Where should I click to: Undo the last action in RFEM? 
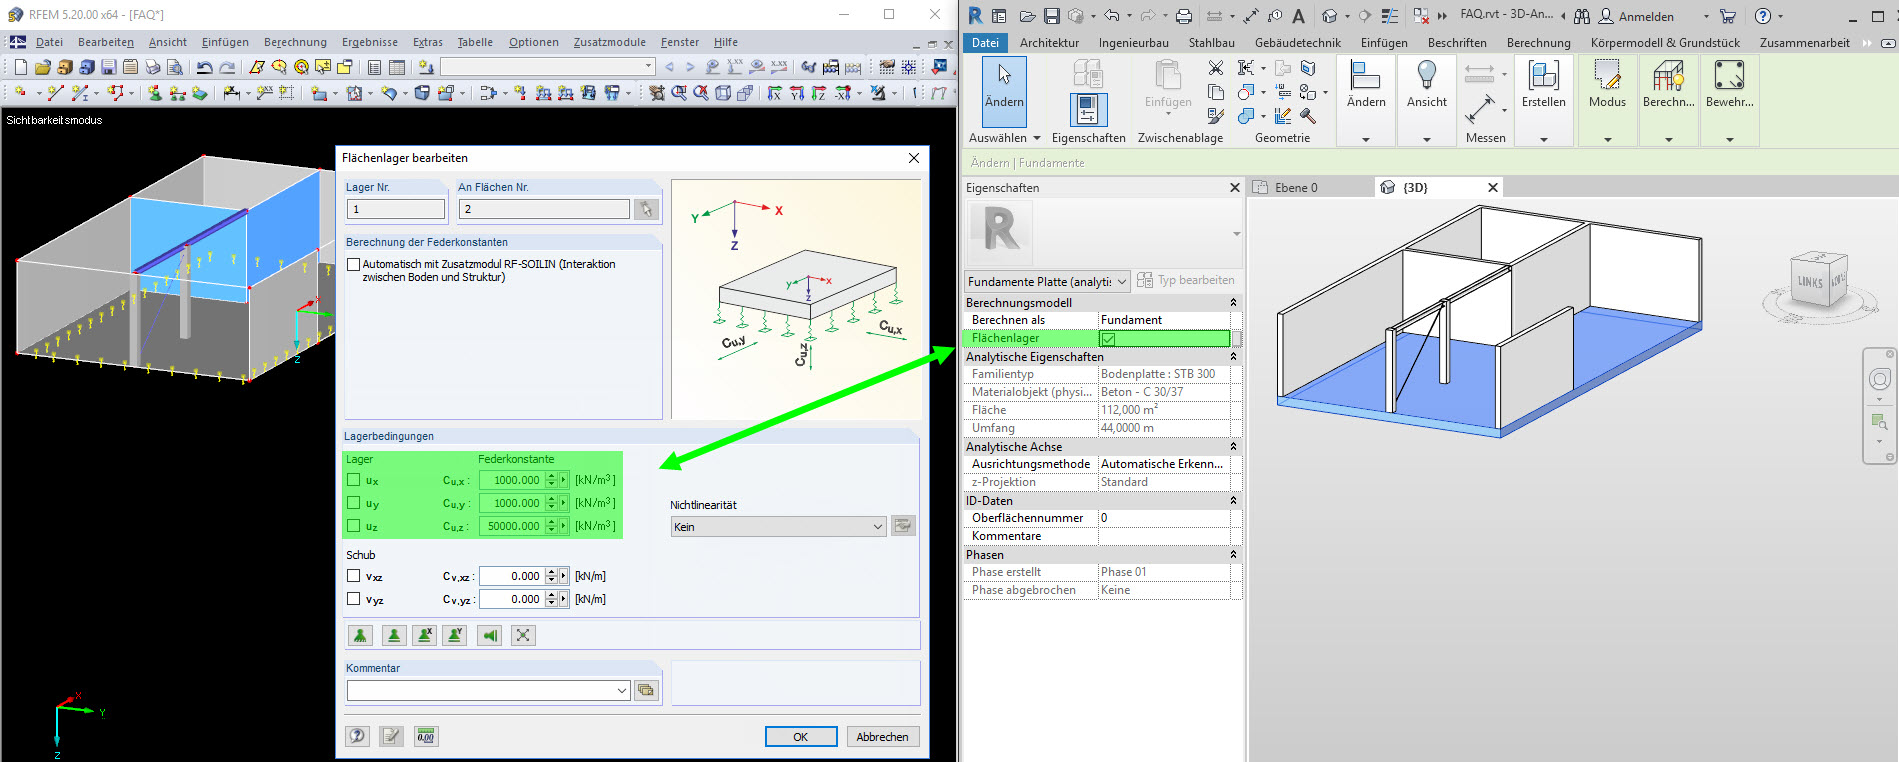pos(204,67)
